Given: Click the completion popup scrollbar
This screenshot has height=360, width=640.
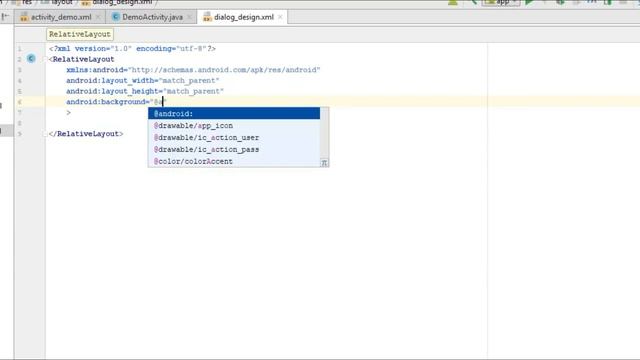Looking at the screenshot, I should point(324,133).
